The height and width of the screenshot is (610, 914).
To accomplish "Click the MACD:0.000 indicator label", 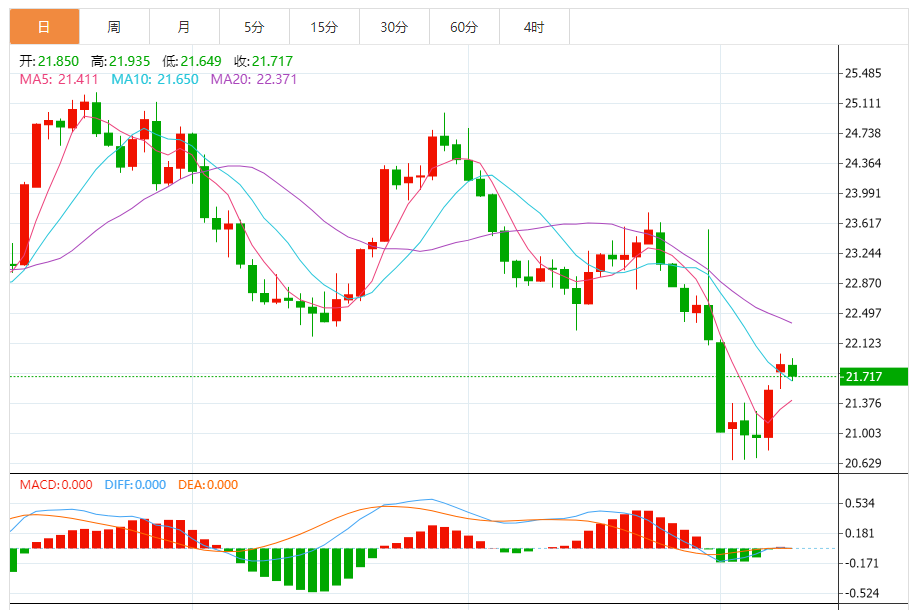I will [x=56, y=485].
